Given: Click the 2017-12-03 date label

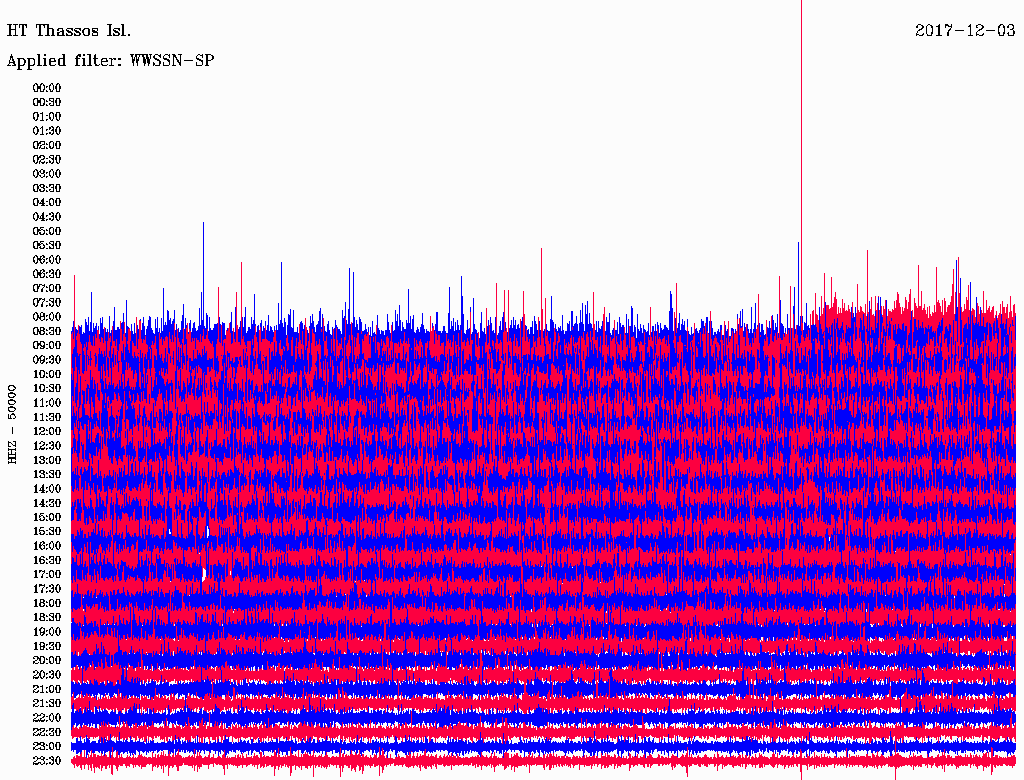Looking at the screenshot, I should [x=965, y=30].
